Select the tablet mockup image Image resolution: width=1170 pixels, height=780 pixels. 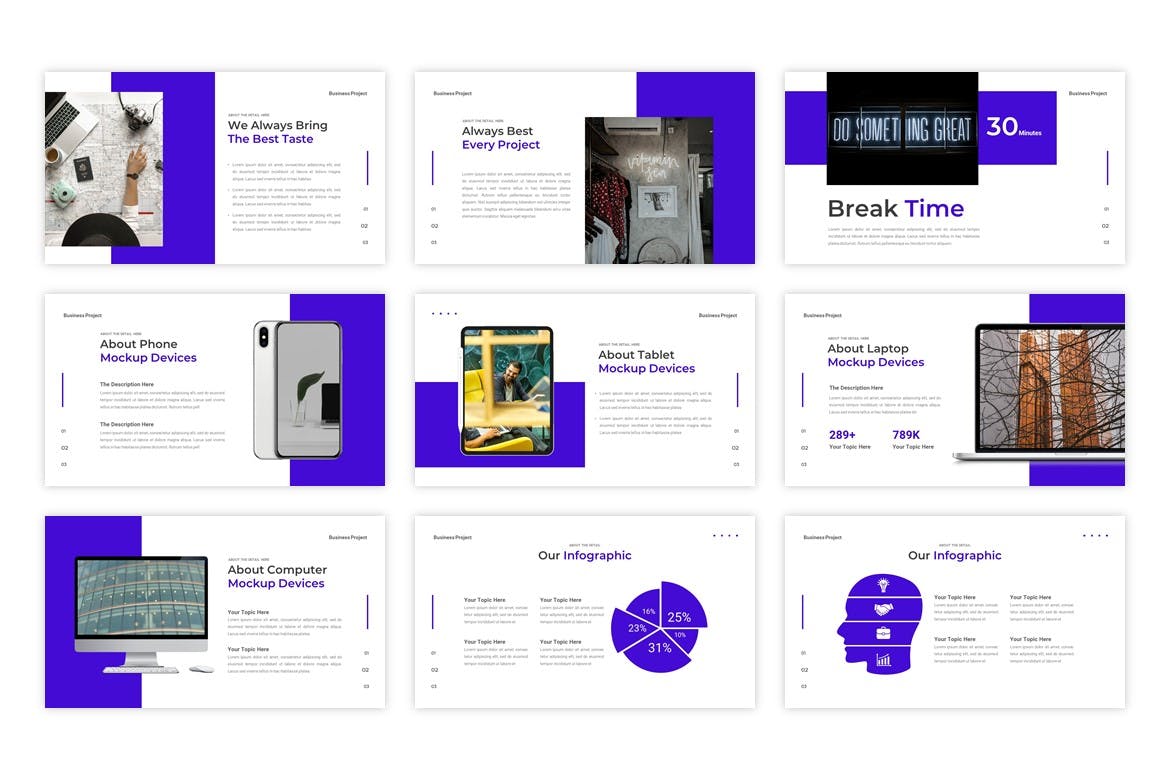coord(507,390)
